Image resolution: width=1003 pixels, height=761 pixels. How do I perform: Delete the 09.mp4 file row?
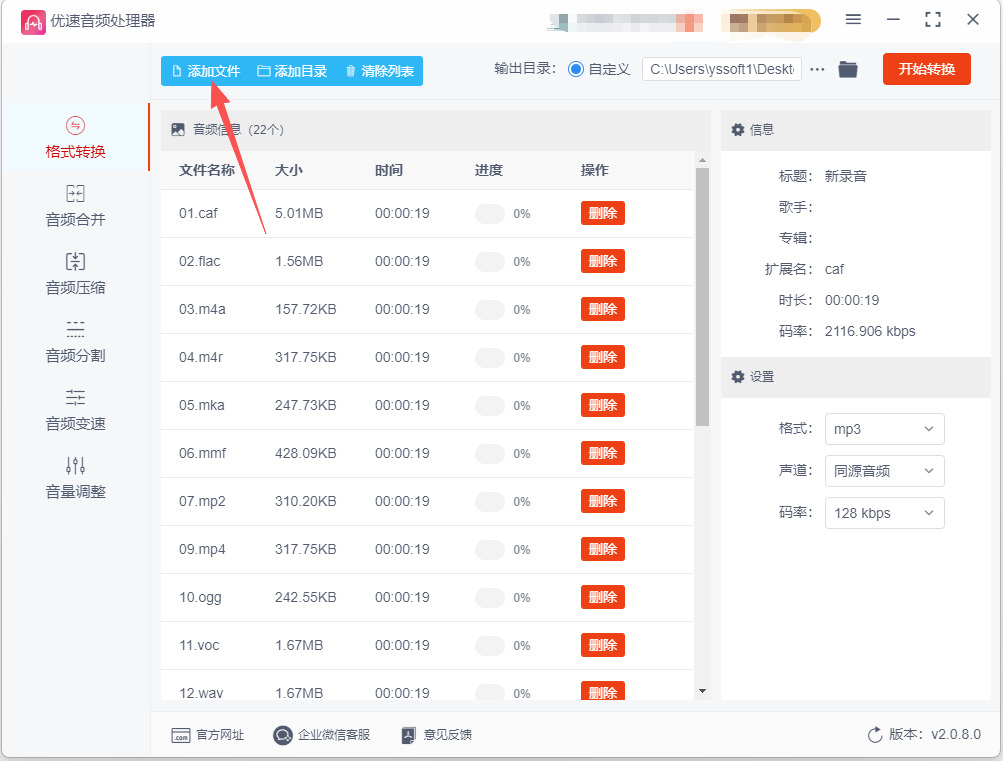(603, 549)
